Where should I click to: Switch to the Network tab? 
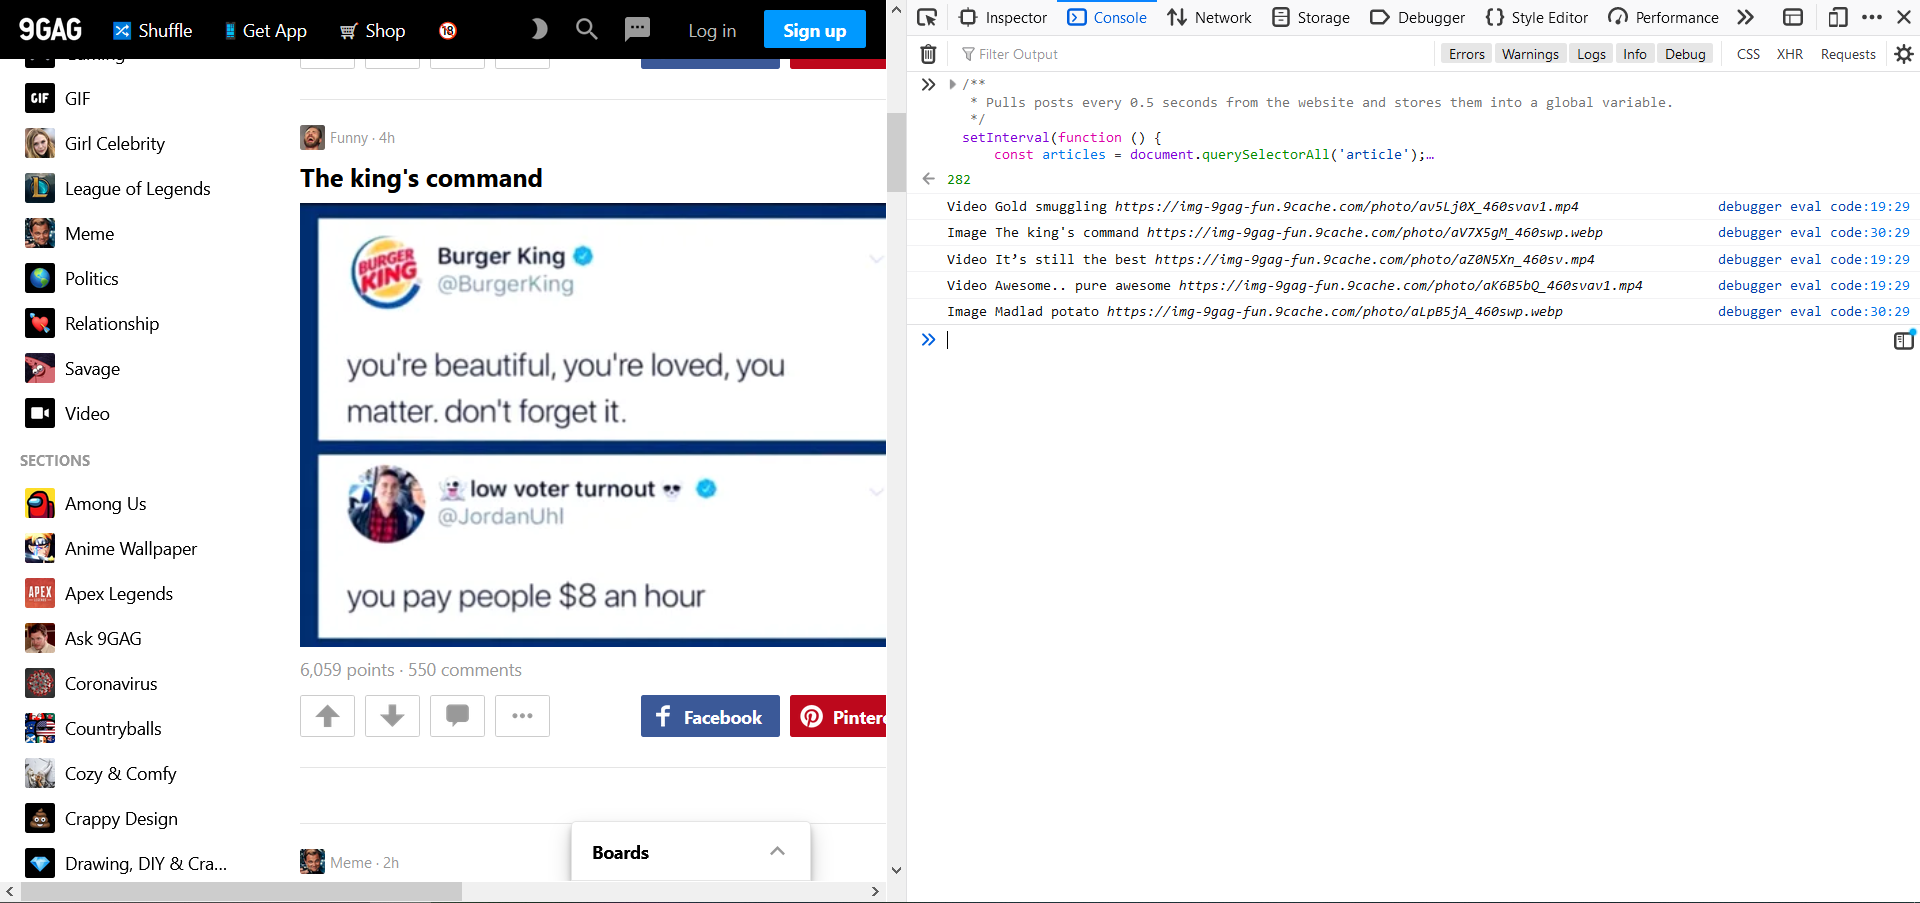[x=1210, y=17]
